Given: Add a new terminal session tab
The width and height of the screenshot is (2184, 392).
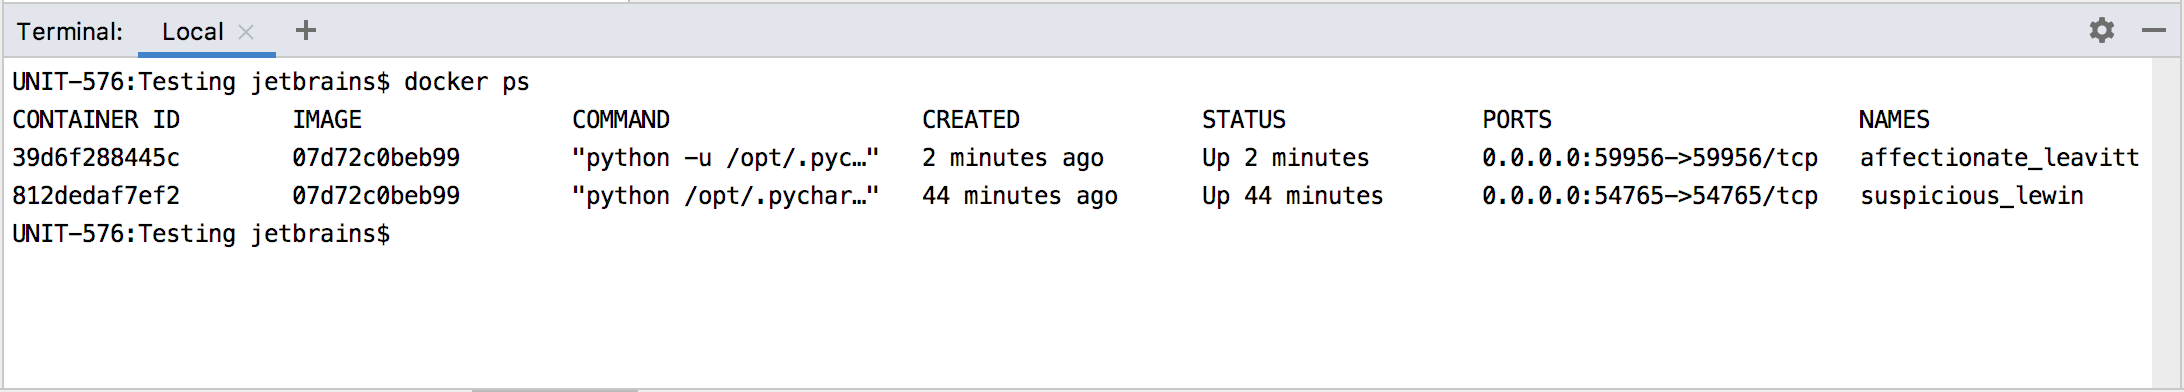Looking at the screenshot, I should point(306,30).
